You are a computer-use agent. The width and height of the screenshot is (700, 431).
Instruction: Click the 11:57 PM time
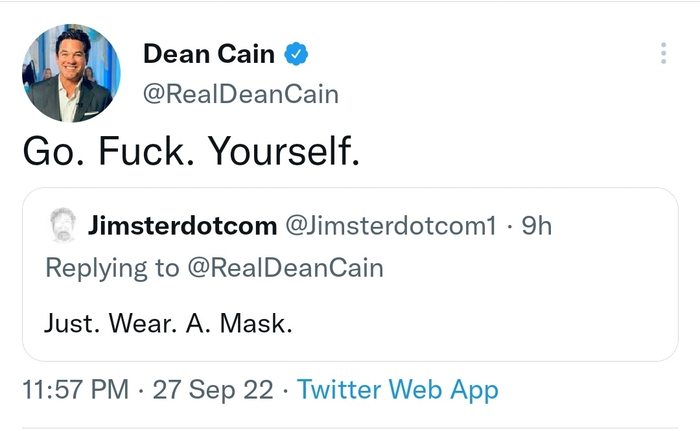click(x=73, y=389)
